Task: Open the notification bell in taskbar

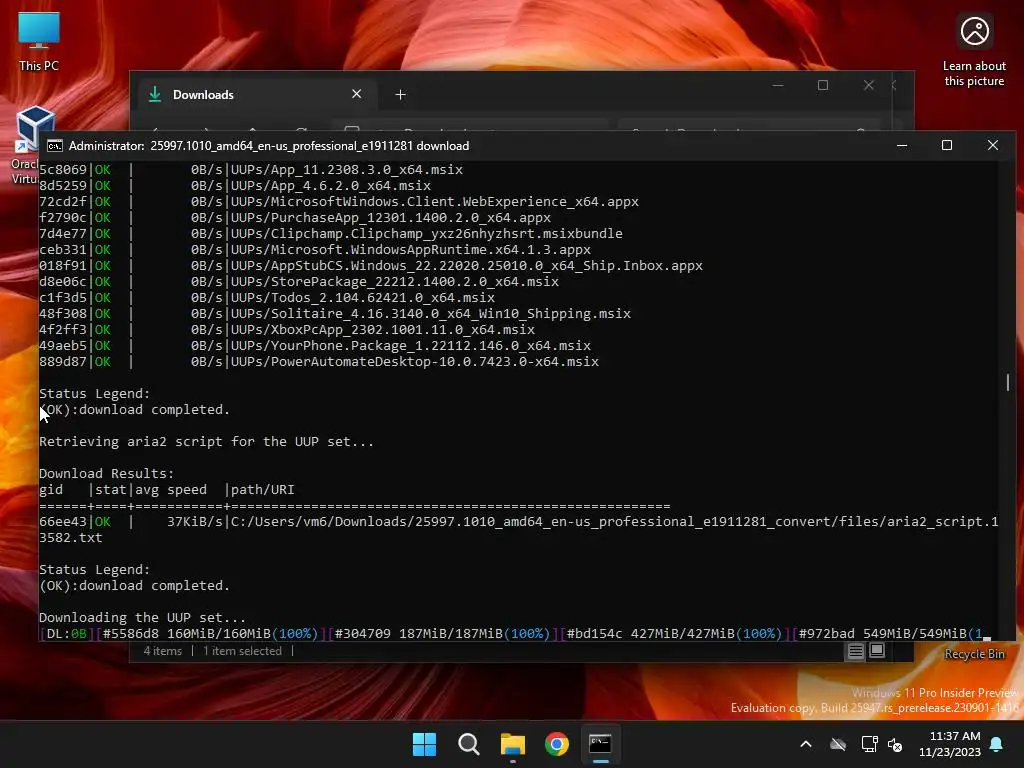Action: tap(997, 744)
